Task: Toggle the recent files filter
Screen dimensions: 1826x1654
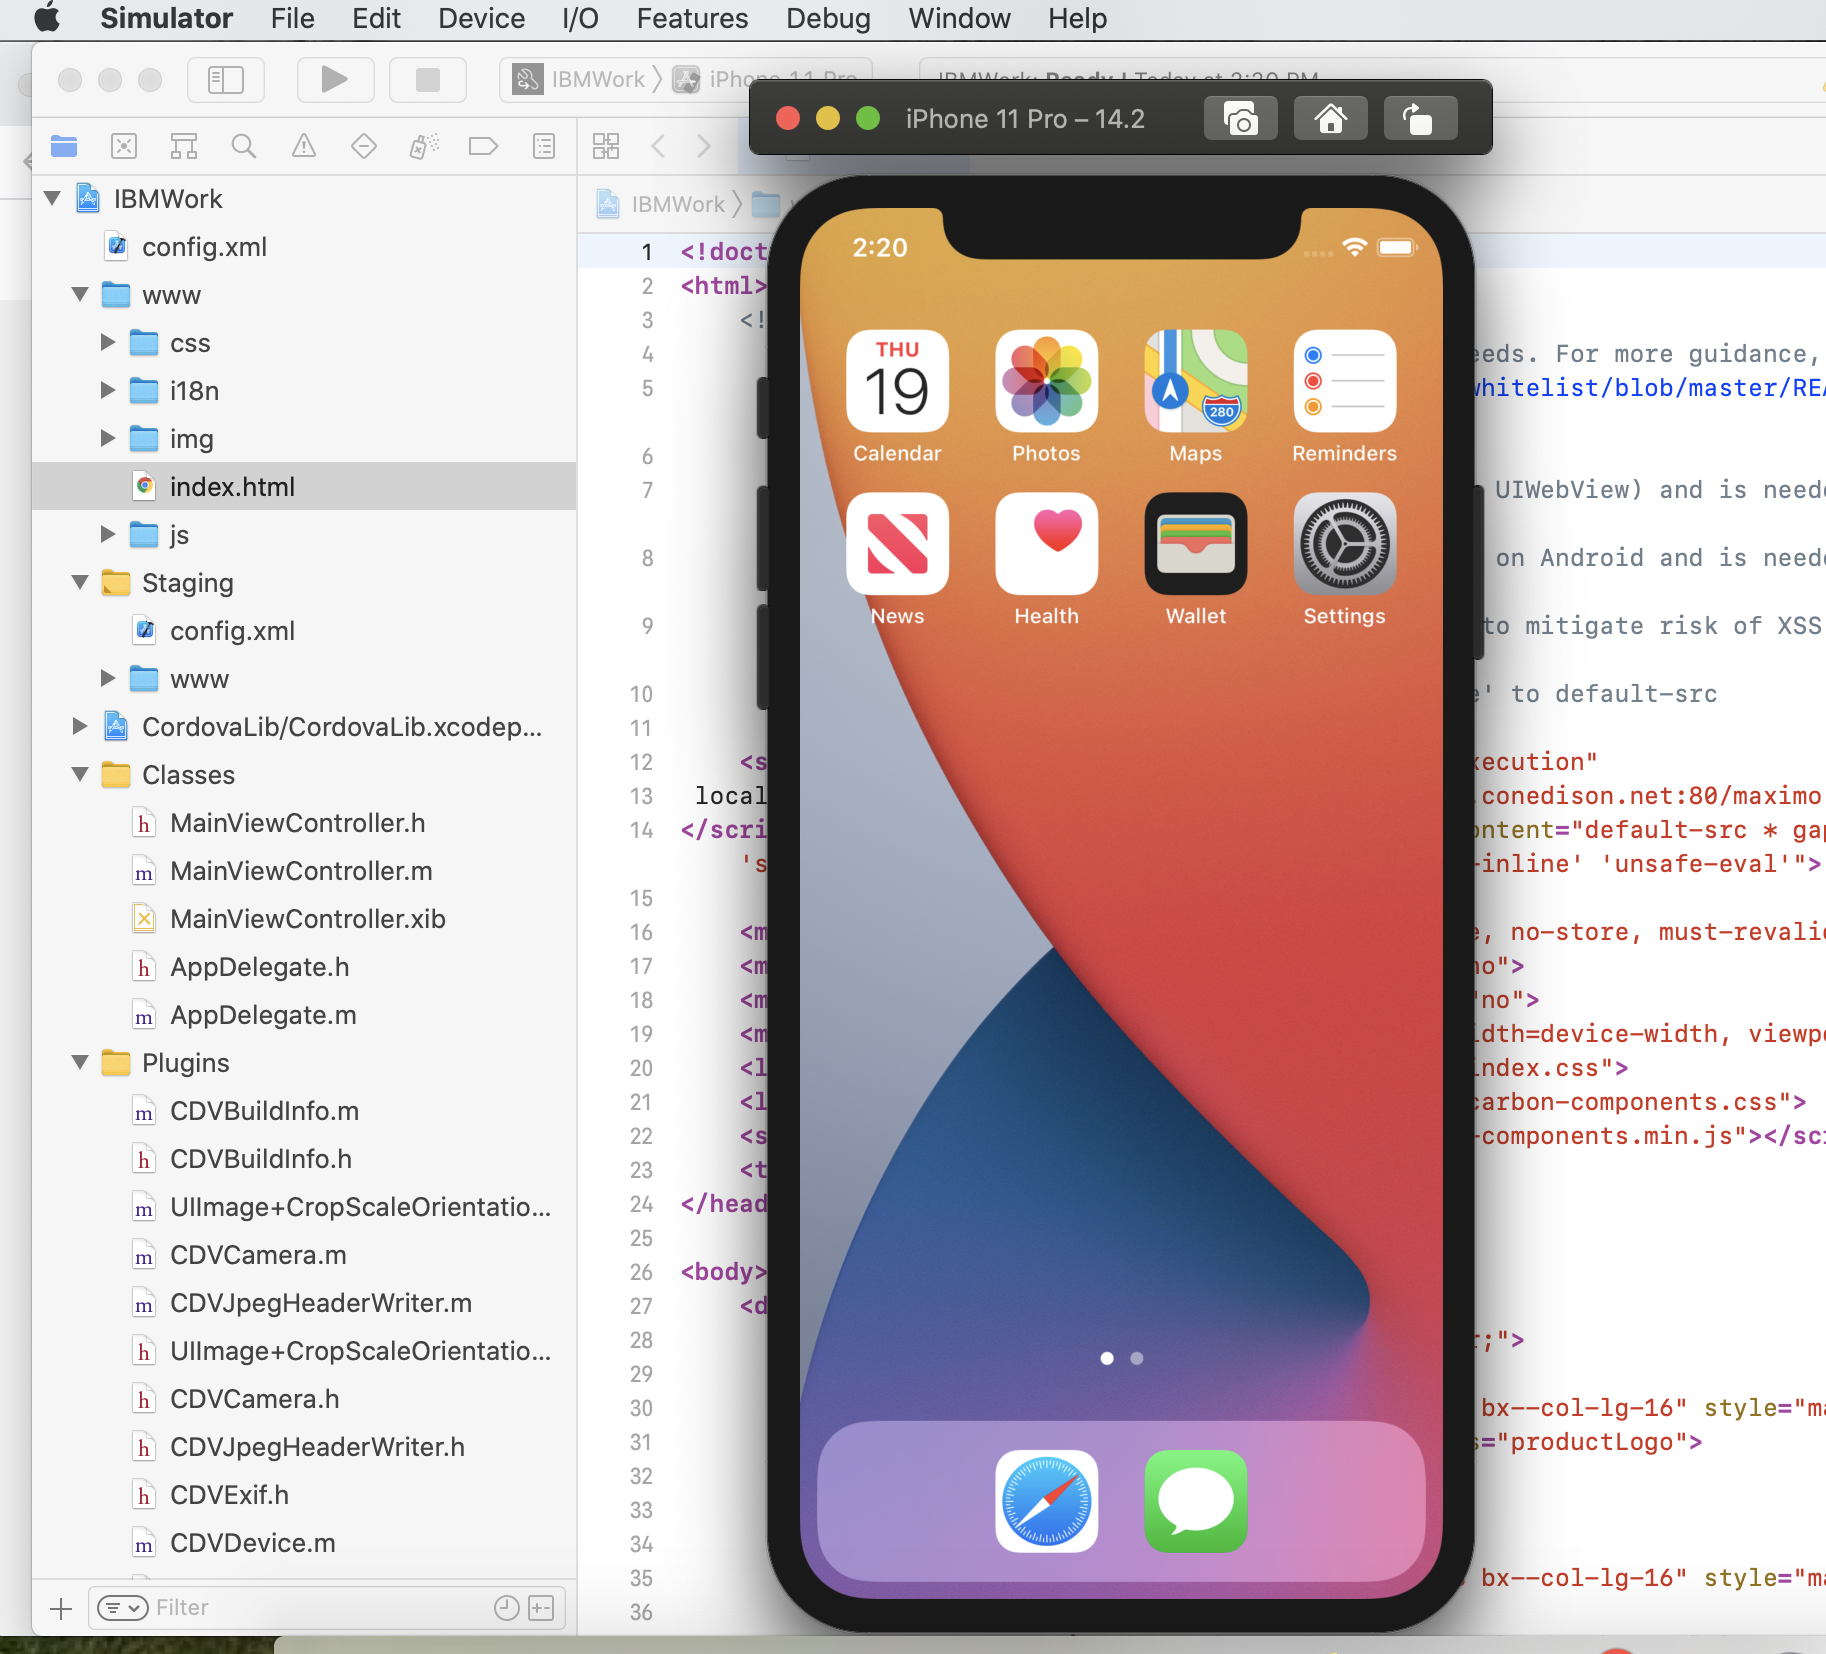Action: coord(505,1608)
